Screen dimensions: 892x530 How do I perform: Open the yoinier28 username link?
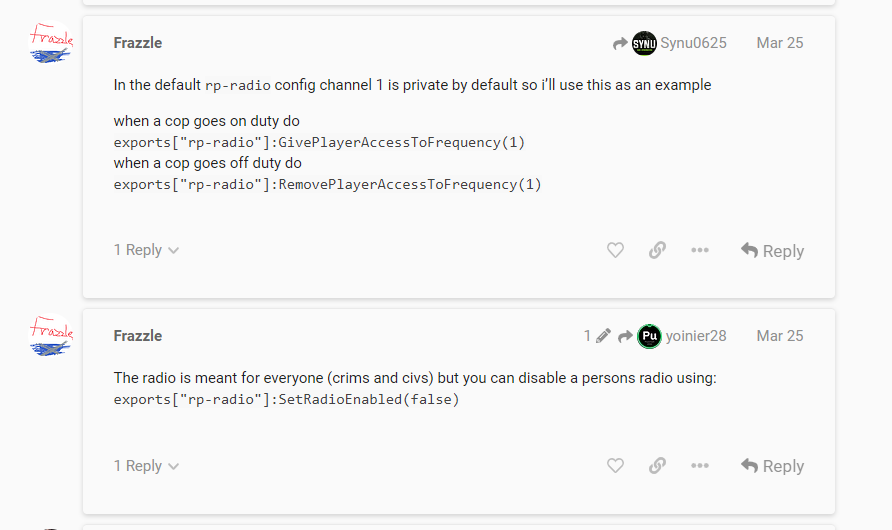(696, 336)
